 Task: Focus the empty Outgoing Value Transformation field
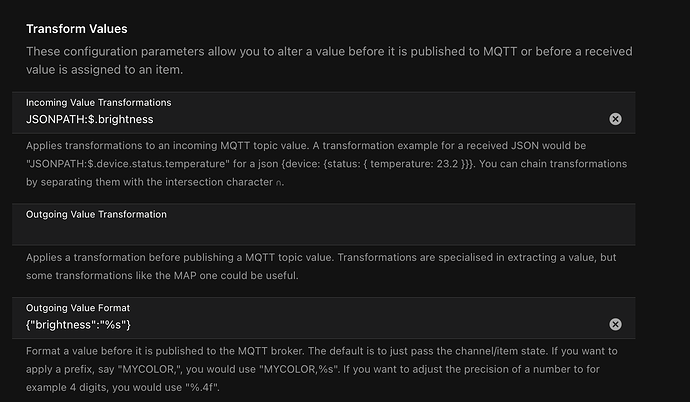320,232
